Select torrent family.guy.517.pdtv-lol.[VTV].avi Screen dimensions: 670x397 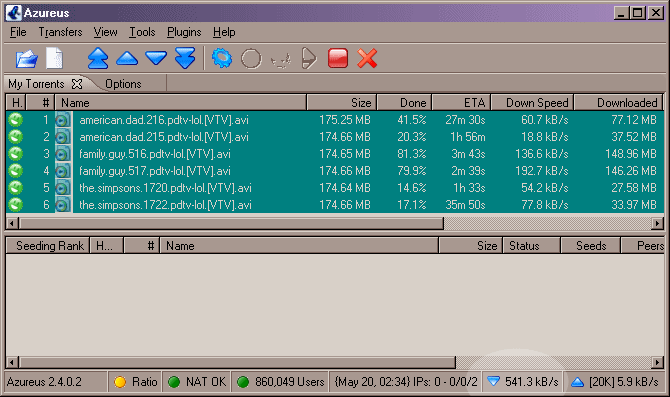[155, 171]
